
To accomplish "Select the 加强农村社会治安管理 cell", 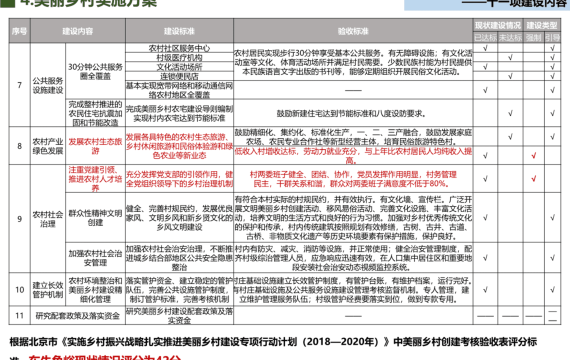I will coord(95,258).
